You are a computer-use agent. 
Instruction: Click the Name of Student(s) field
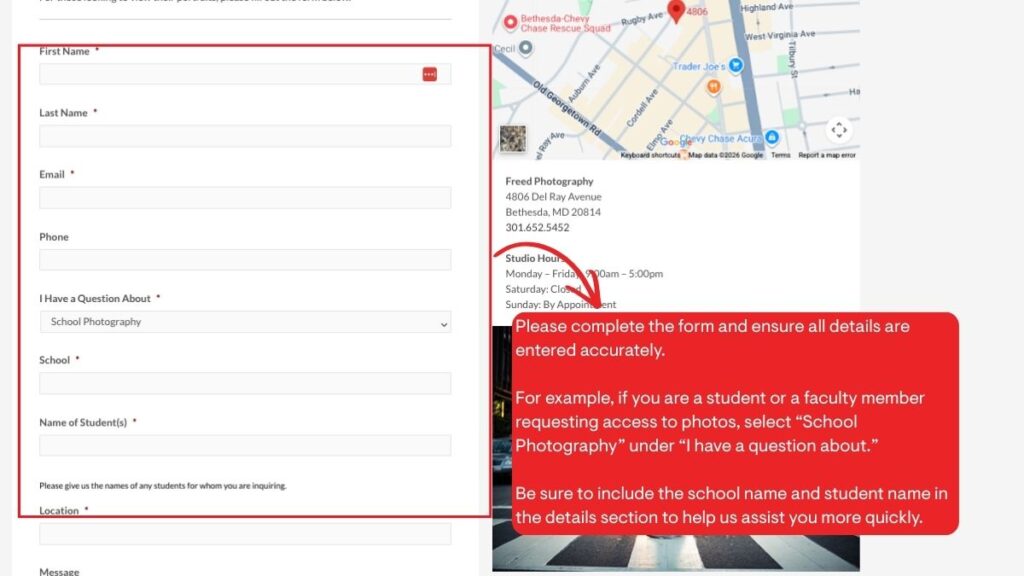[245, 446]
